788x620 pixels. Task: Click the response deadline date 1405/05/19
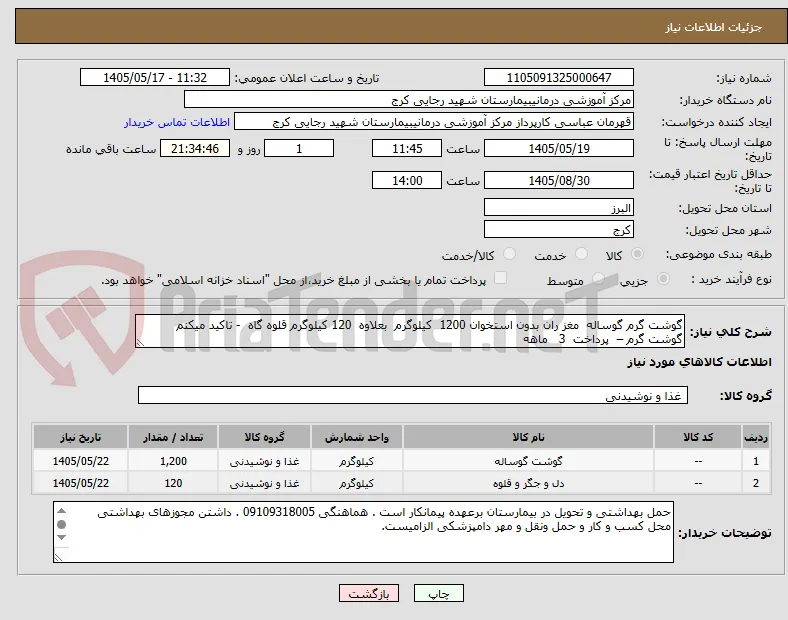point(558,149)
